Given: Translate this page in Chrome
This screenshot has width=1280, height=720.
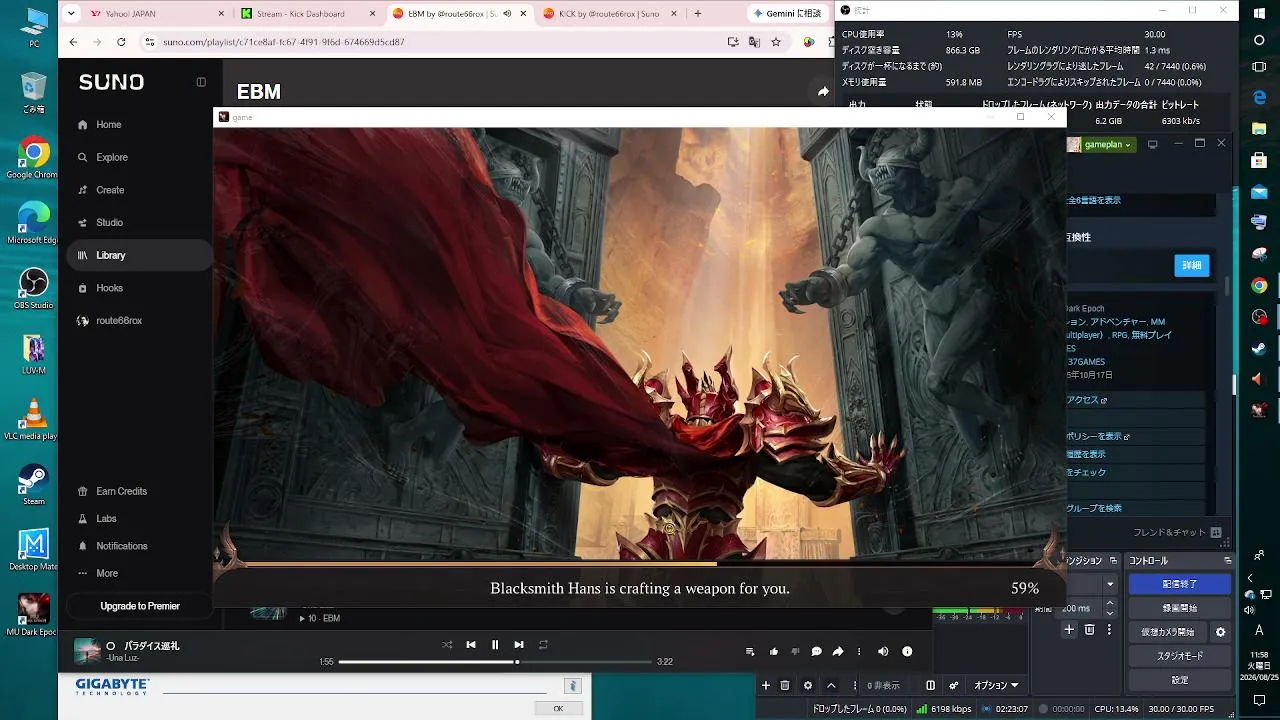Looking at the screenshot, I should click(754, 42).
